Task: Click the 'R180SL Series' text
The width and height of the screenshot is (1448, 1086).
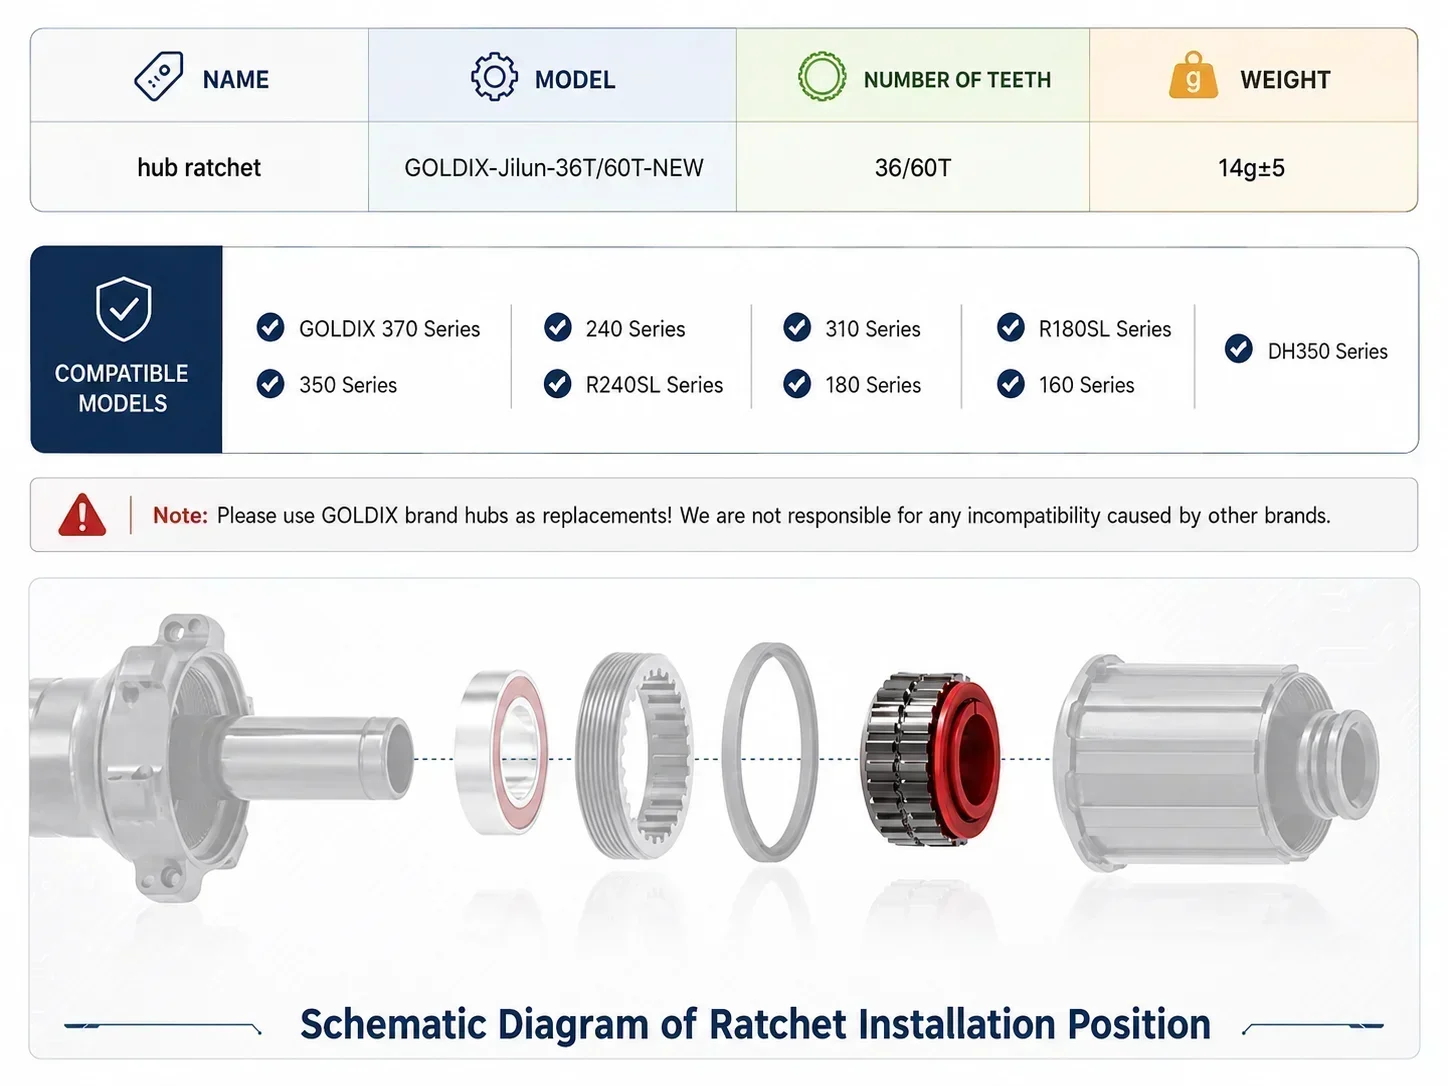Action: click(x=1105, y=328)
